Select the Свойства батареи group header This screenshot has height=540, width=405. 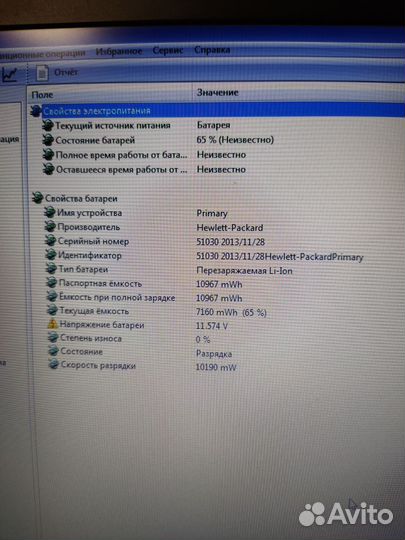click(x=81, y=198)
